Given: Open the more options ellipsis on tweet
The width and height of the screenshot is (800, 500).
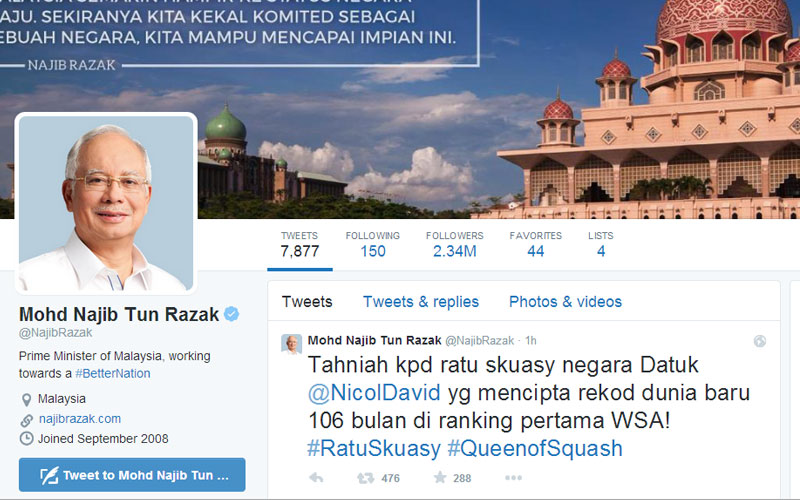Looking at the screenshot, I should click(513, 478).
